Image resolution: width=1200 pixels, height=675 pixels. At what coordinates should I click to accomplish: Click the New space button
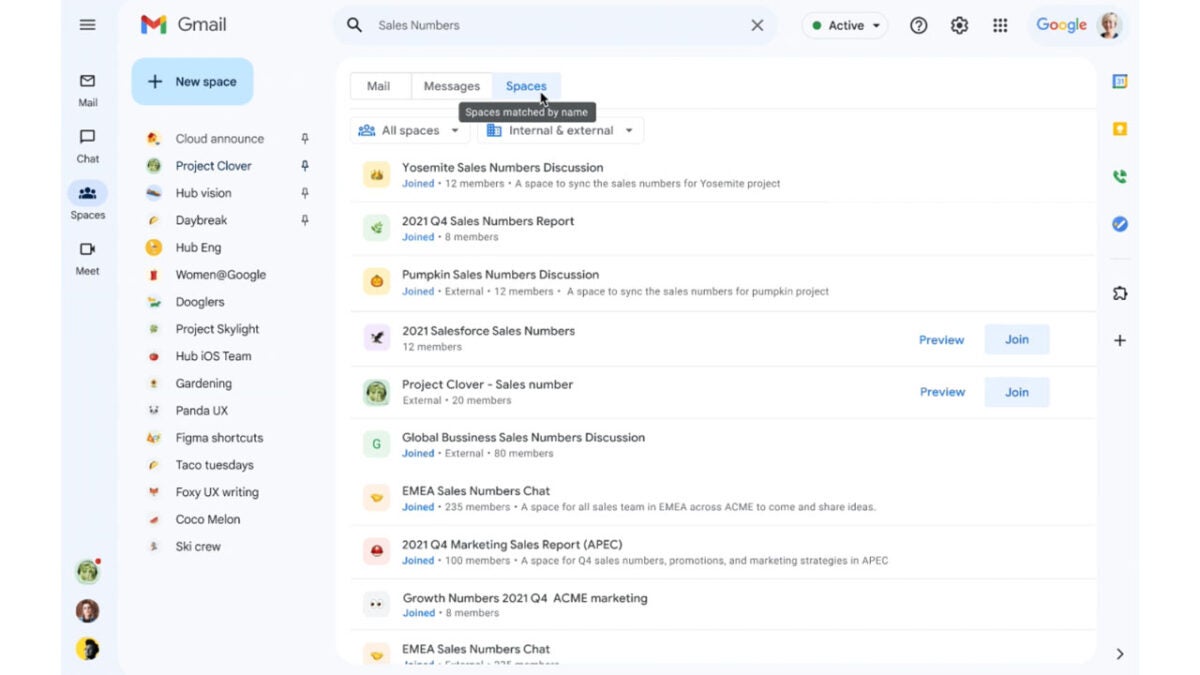192,82
